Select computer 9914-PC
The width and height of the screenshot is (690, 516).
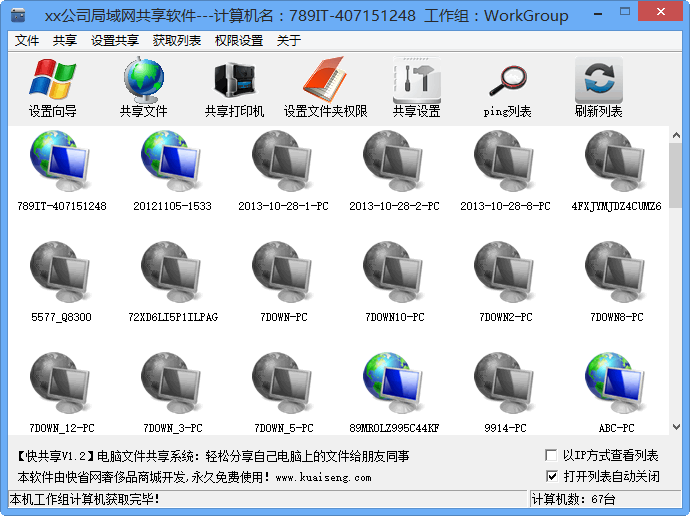(x=505, y=392)
